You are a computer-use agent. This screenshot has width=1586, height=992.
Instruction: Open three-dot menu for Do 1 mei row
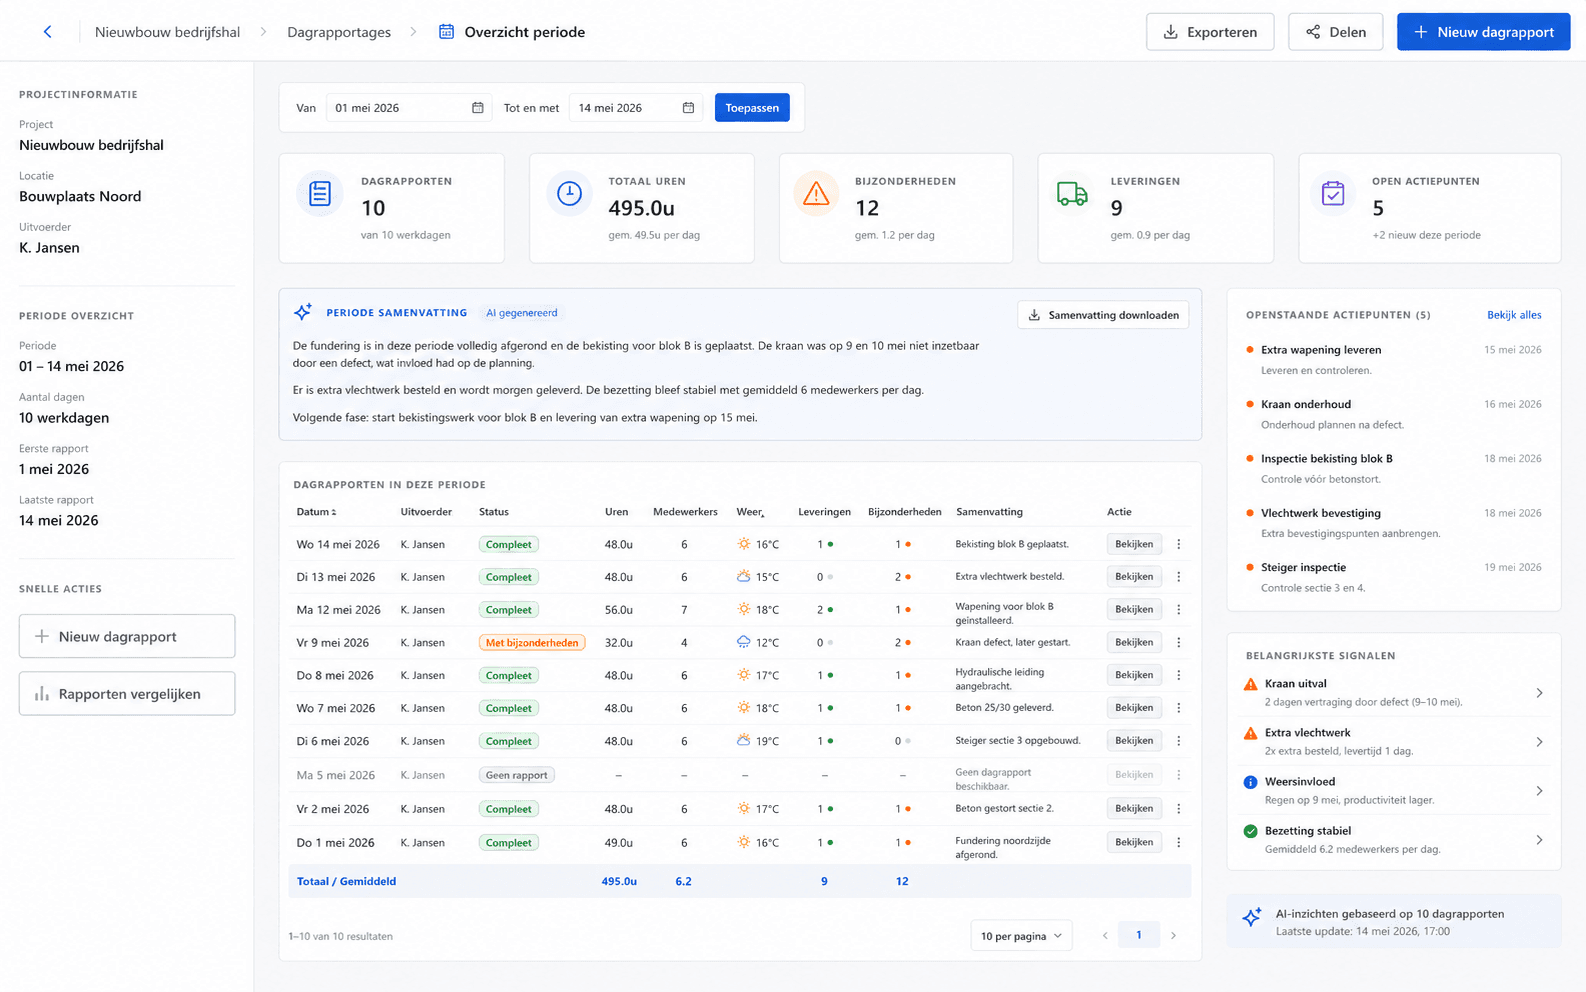(x=1179, y=842)
